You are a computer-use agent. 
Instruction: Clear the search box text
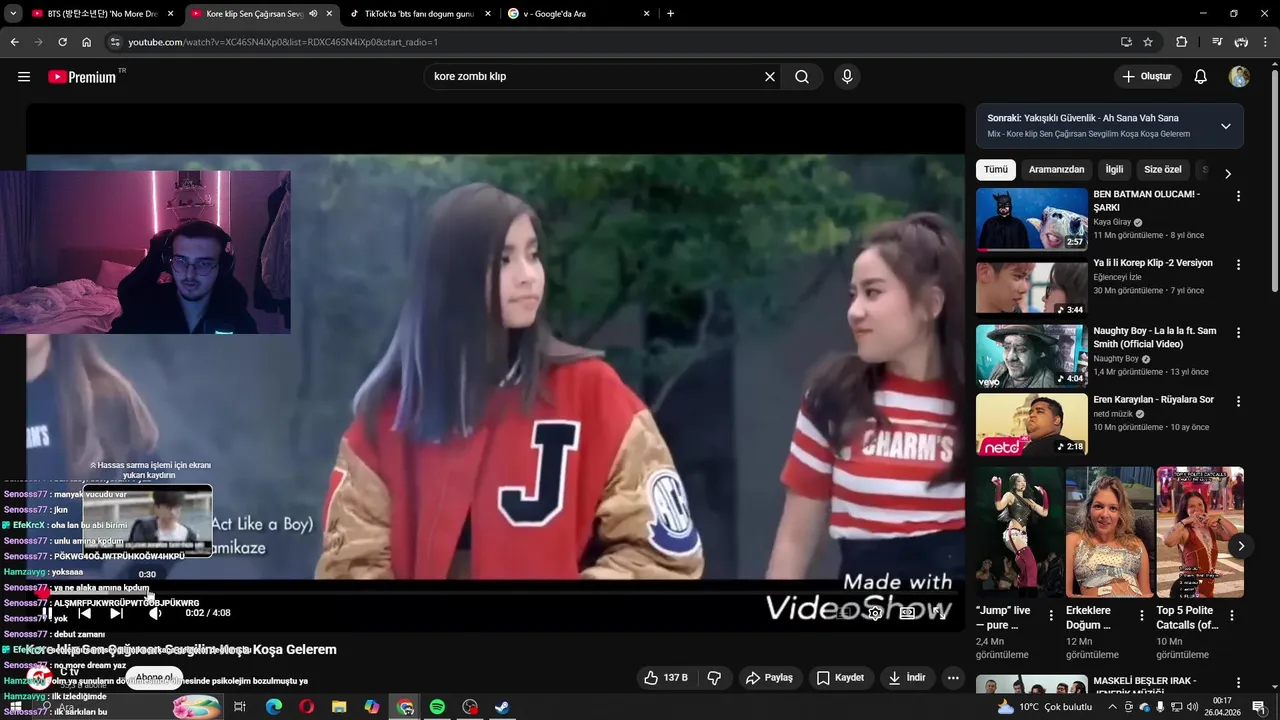770,77
